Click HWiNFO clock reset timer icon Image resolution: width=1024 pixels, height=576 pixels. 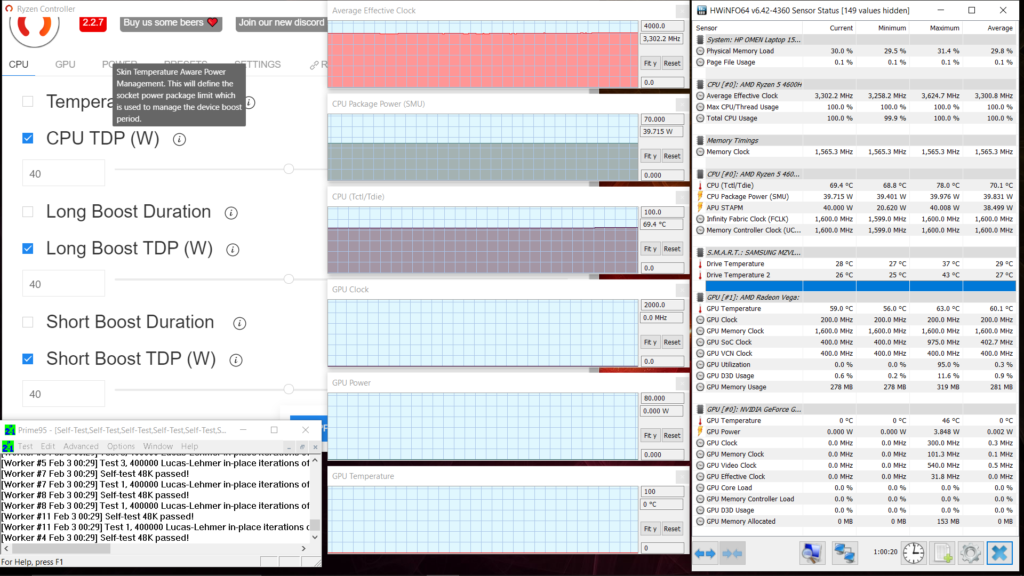pyautogui.click(x=913, y=553)
